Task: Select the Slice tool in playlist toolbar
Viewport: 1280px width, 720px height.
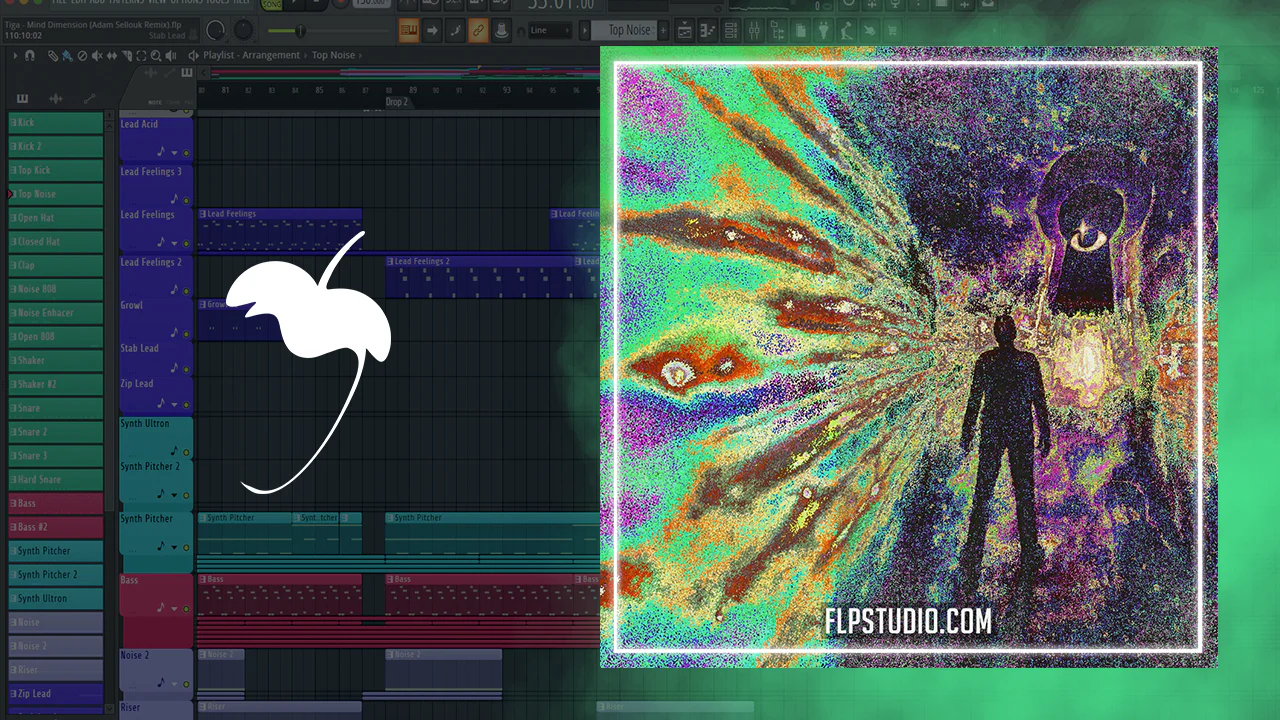Action: pyautogui.click(x=127, y=56)
